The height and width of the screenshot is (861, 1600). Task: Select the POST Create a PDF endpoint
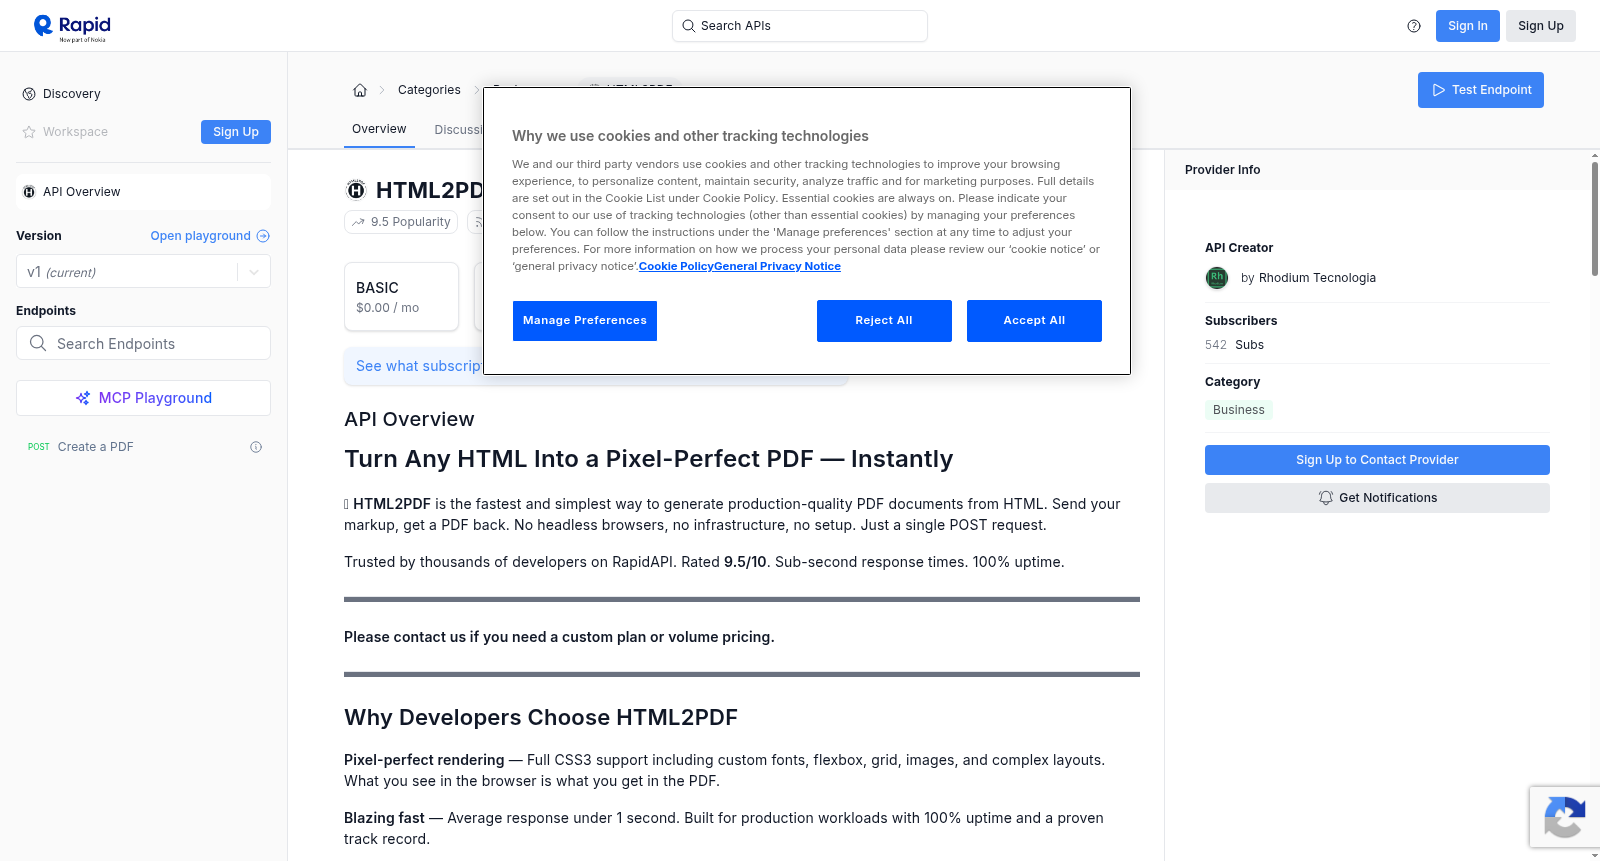pos(143,447)
